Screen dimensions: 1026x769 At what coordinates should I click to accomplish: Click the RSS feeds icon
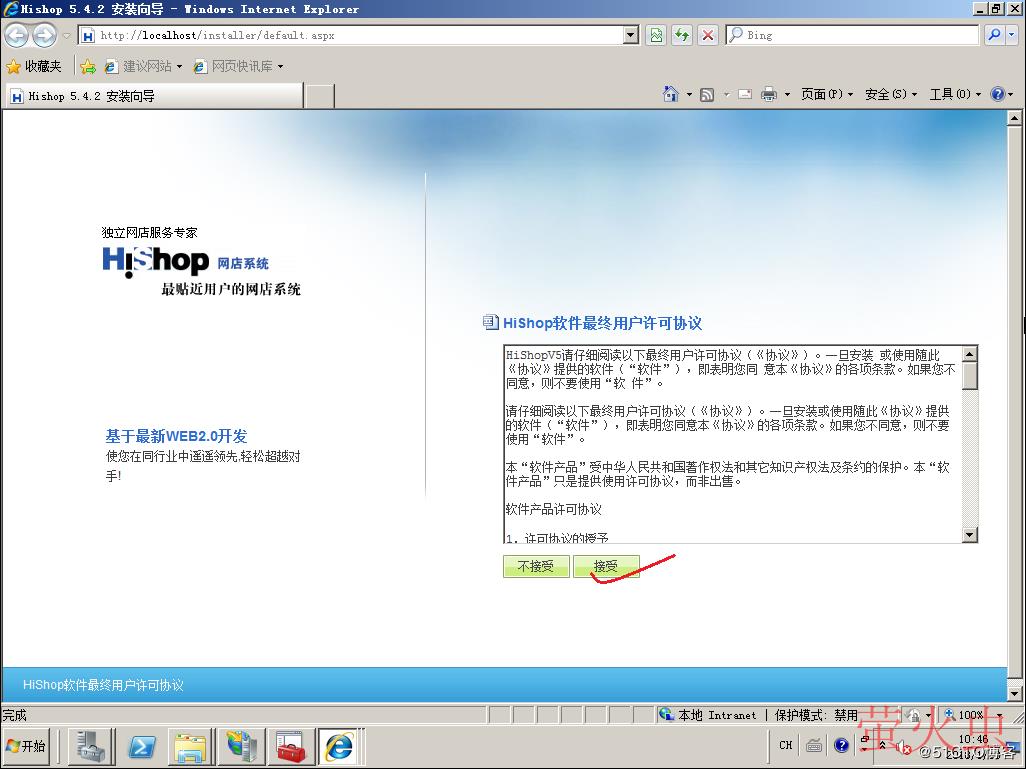point(707,94)
